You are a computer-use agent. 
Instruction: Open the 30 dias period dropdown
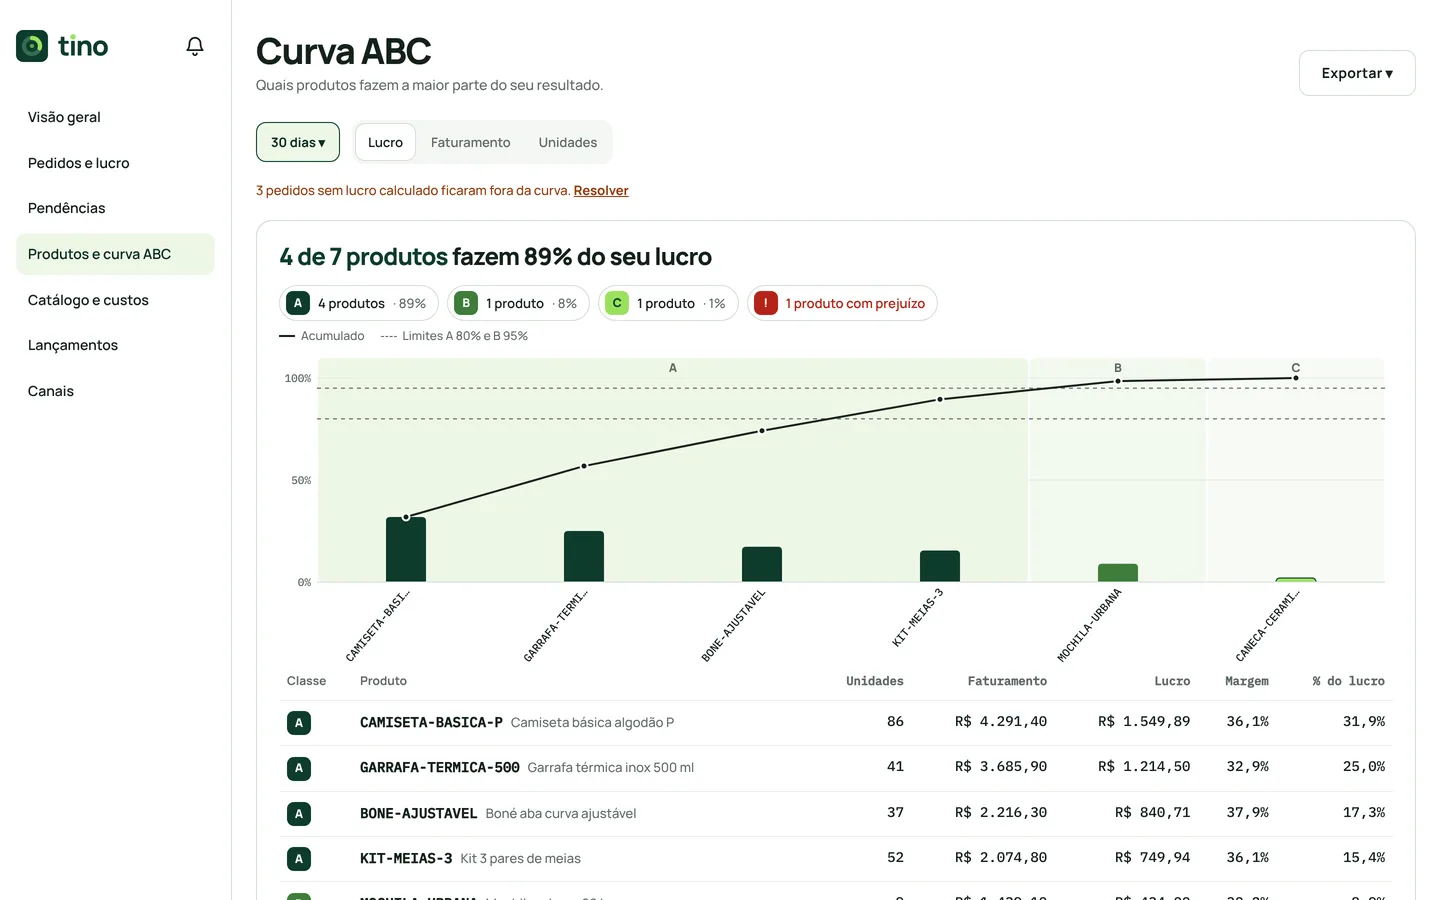pyautogui.click(x=298, y=142)
